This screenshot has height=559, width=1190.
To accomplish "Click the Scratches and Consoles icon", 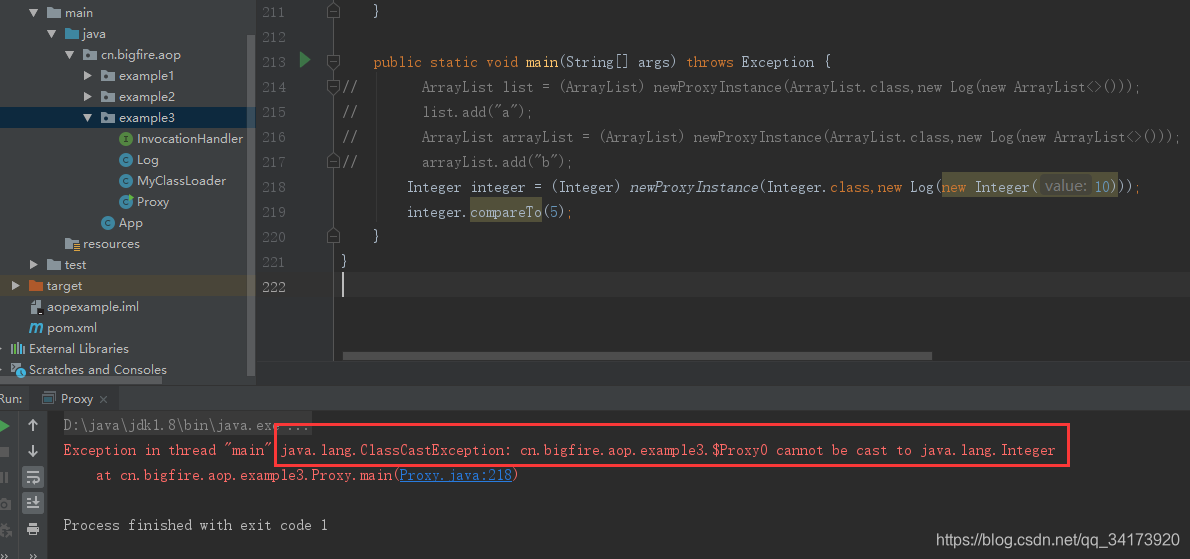I will tap(17, 370).
